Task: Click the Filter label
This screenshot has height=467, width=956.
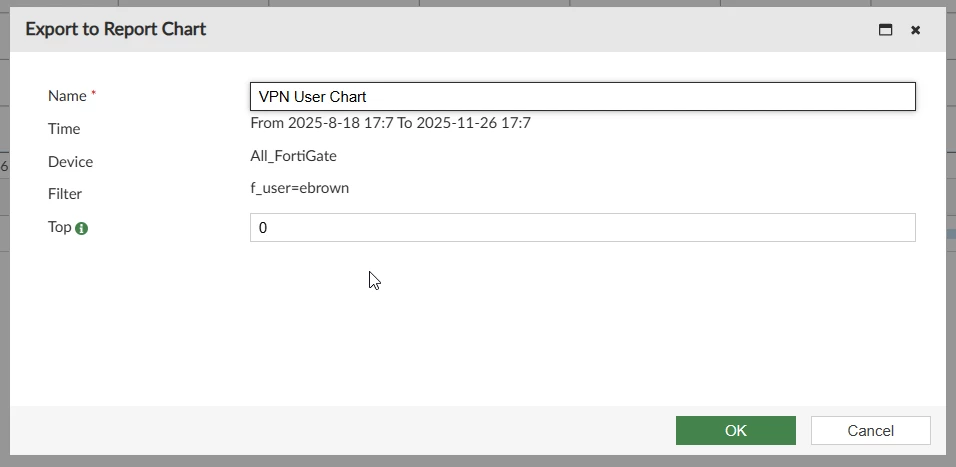Action: 65,194
